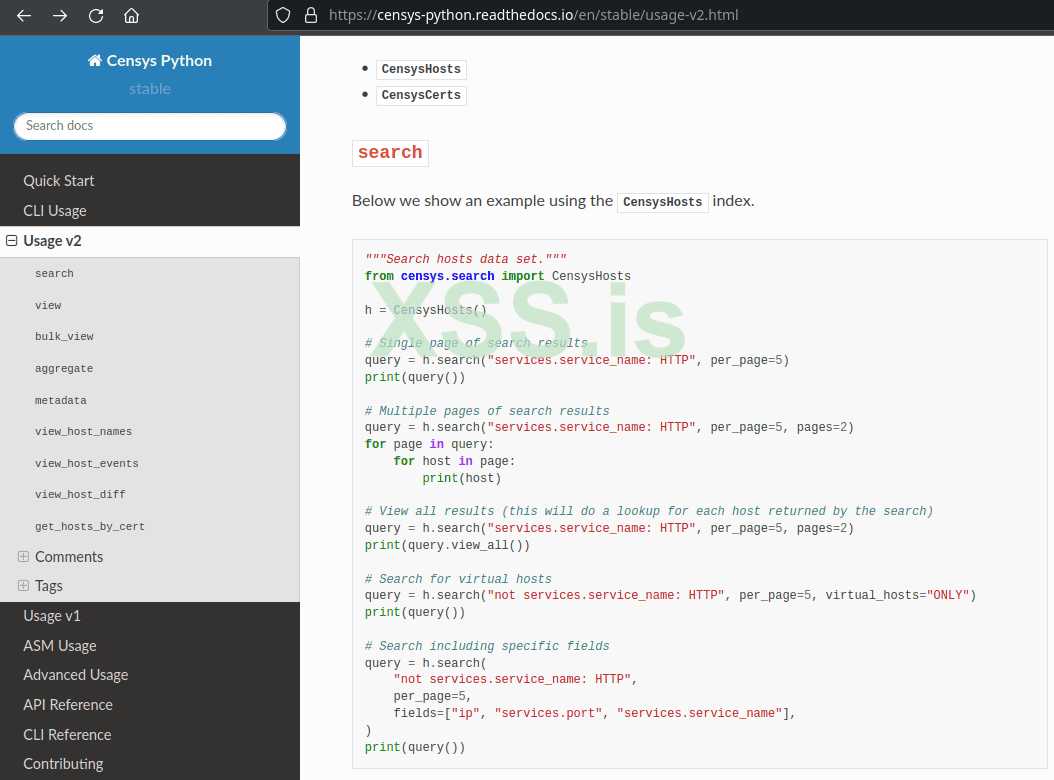Open Quick Start page
Image resolution: width=1054 pixels, height=780 pixels.
coord(58,181)
